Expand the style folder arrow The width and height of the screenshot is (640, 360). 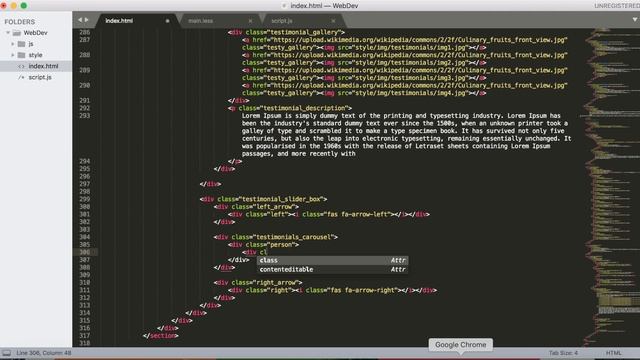tap(13, 55)
